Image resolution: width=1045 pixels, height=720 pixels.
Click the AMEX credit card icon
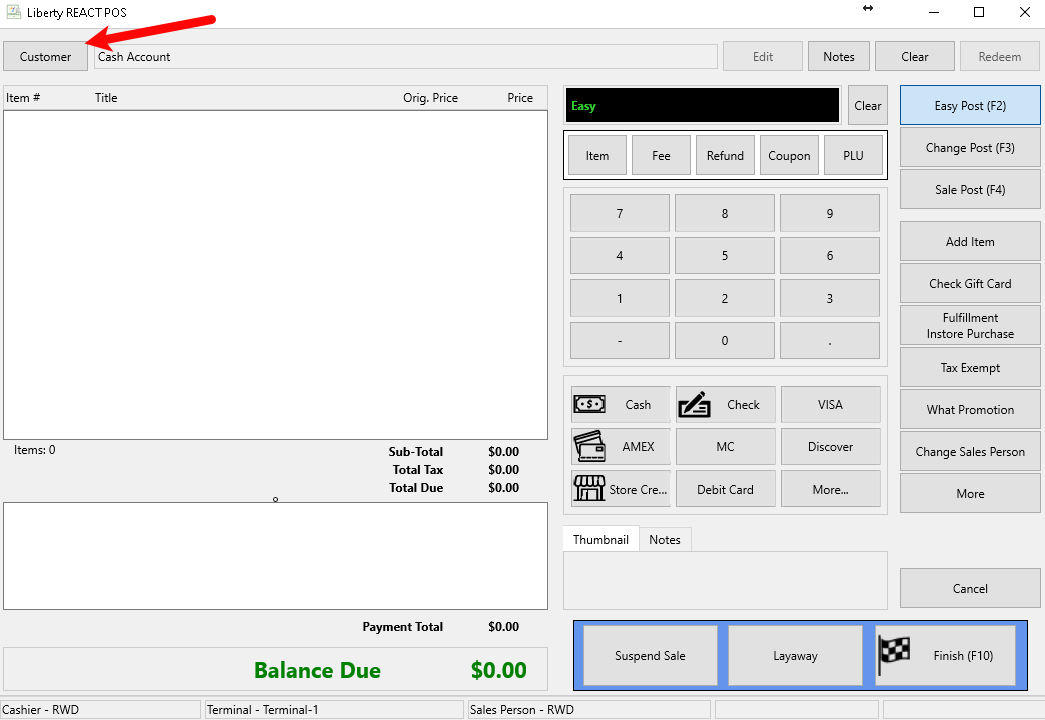pos(589,447)
